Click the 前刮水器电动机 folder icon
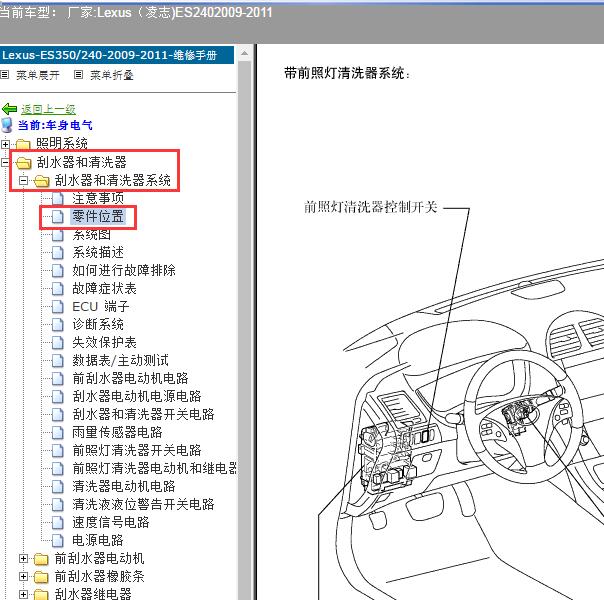Screen dimensions: 604x600 click(x=41, y=558)
